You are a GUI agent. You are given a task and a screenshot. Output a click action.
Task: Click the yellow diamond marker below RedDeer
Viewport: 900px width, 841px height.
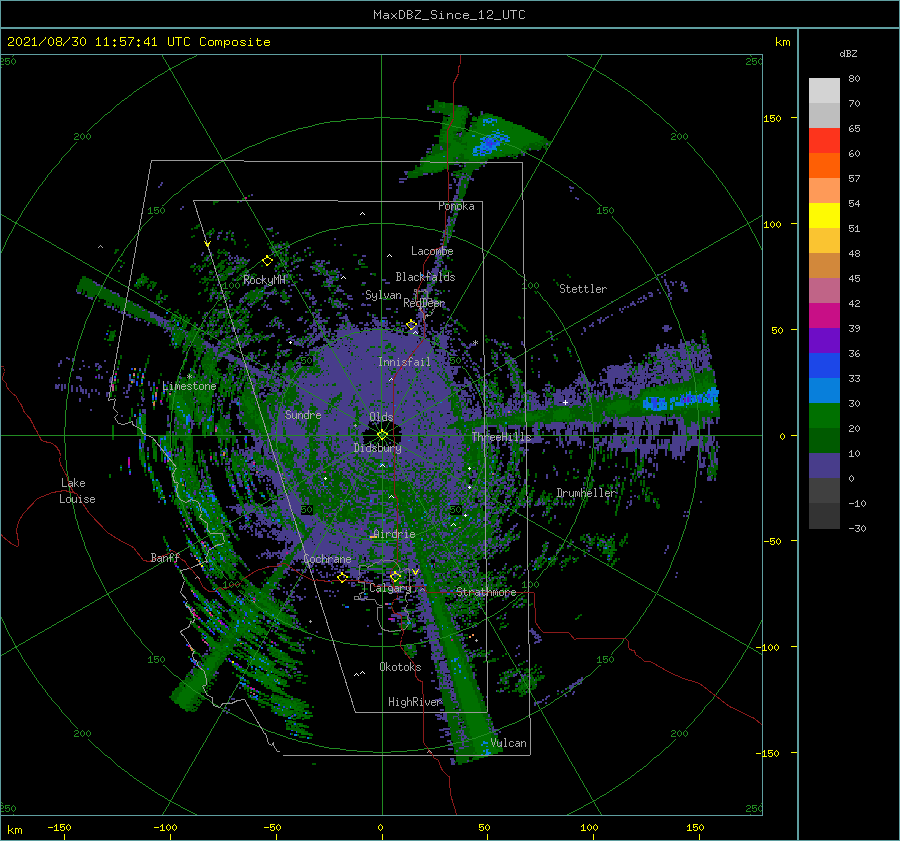pos(412,325)
